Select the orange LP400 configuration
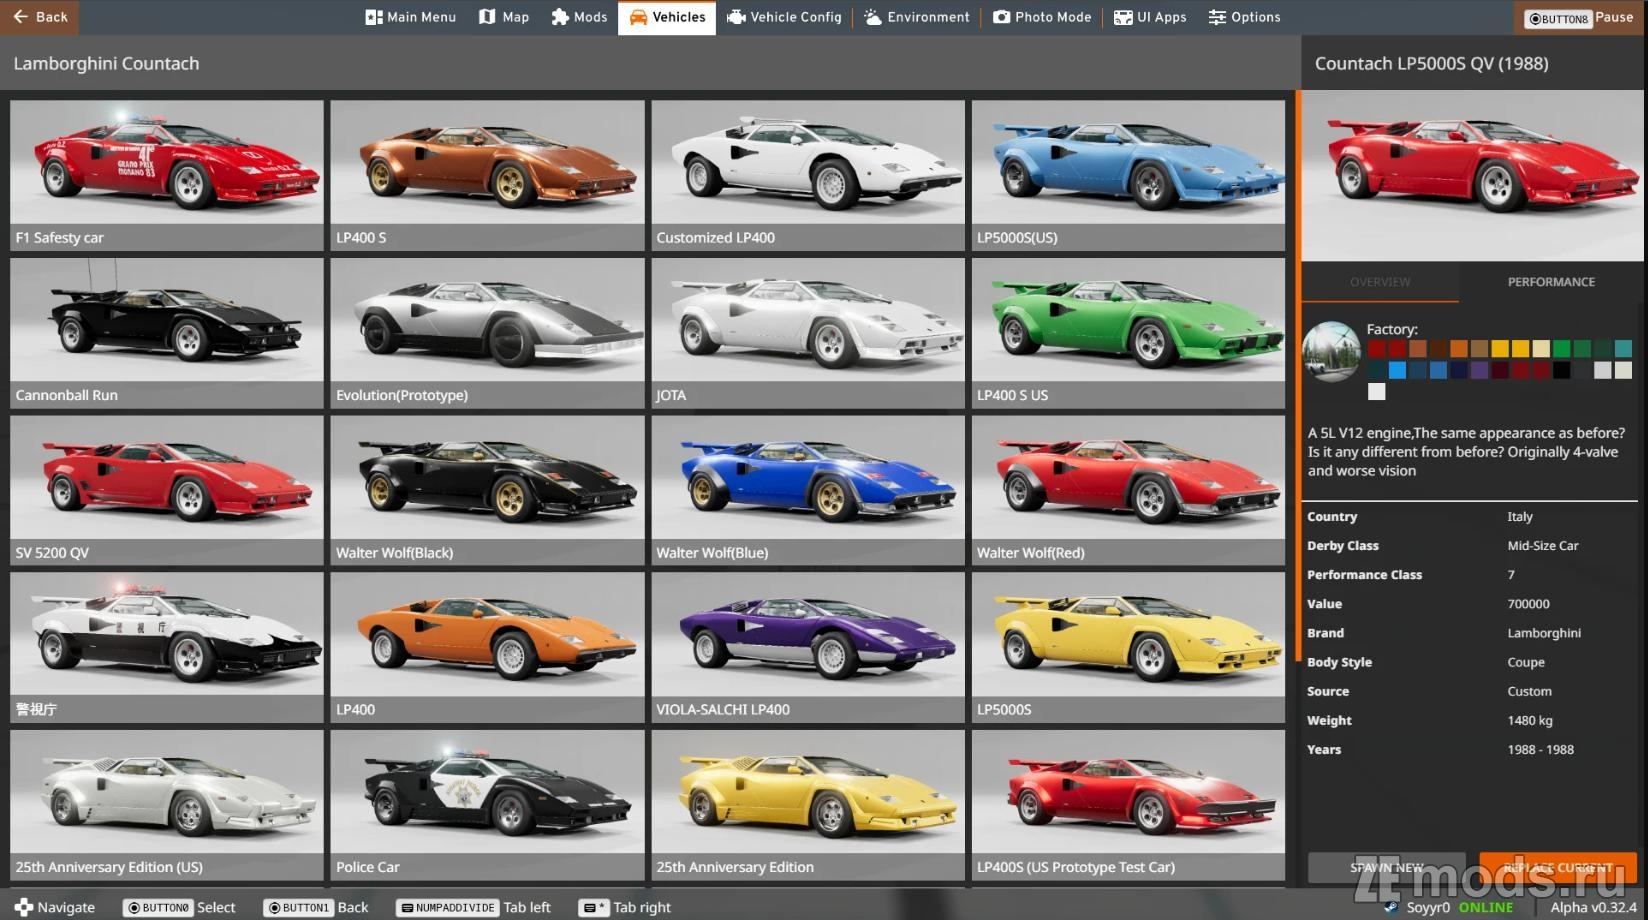Screen dimensions: 1648x920 487,647
